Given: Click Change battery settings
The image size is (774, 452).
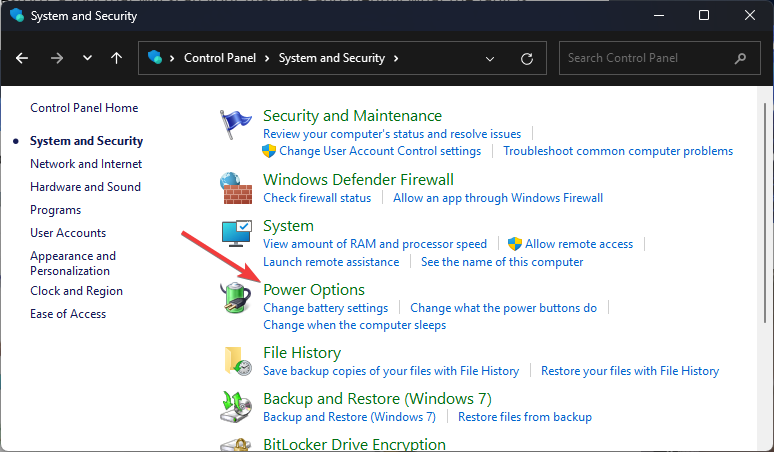Looking at the screenshot, I should click(326, 308).
